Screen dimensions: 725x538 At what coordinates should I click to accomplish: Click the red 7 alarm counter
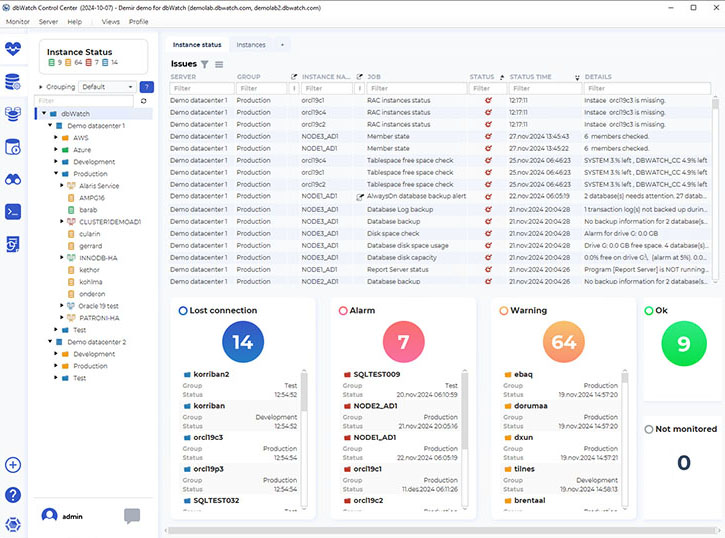tap(403, 342)
